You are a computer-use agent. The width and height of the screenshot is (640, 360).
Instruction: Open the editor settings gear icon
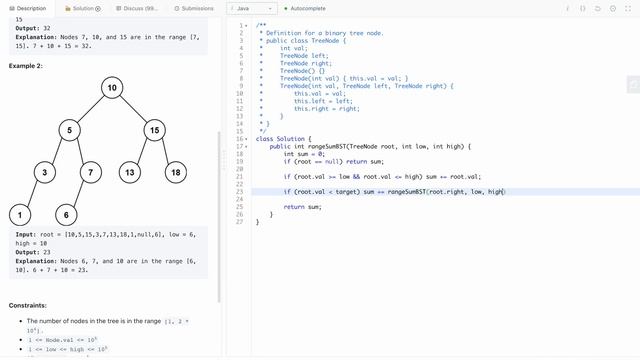613,8
